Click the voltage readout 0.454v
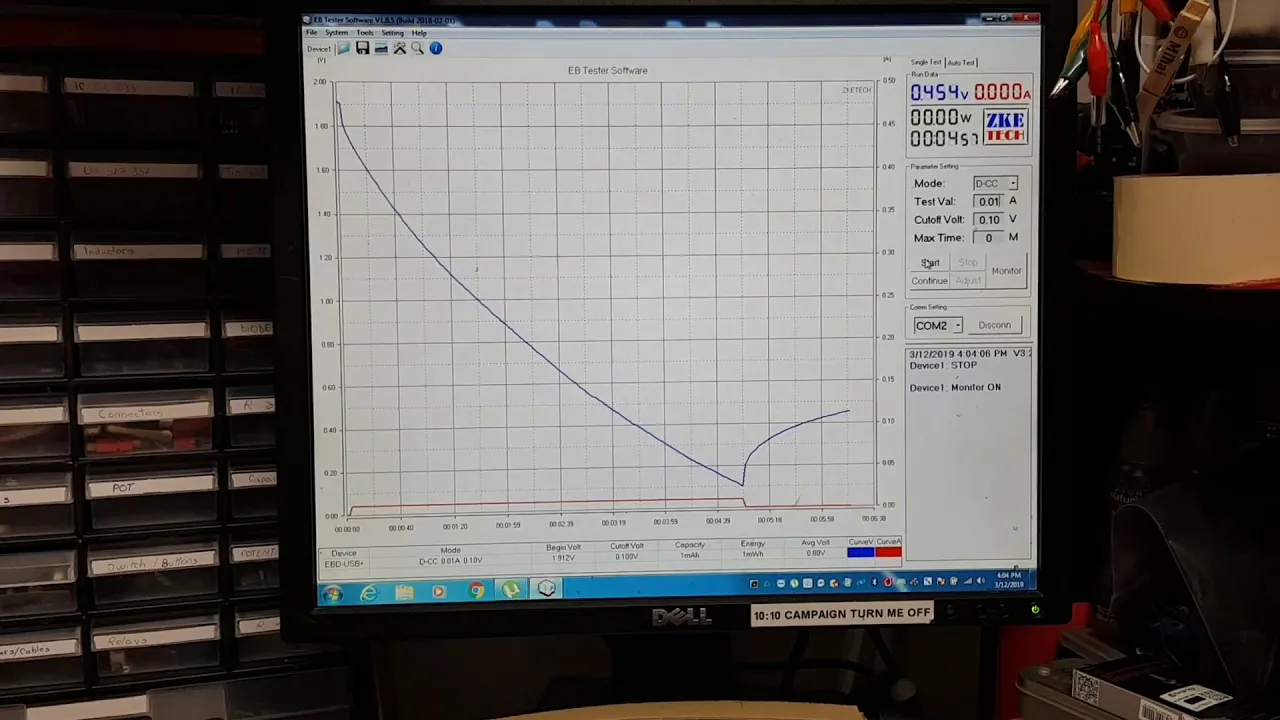Viewport: 1280px width, 720px height. point(939,93)
